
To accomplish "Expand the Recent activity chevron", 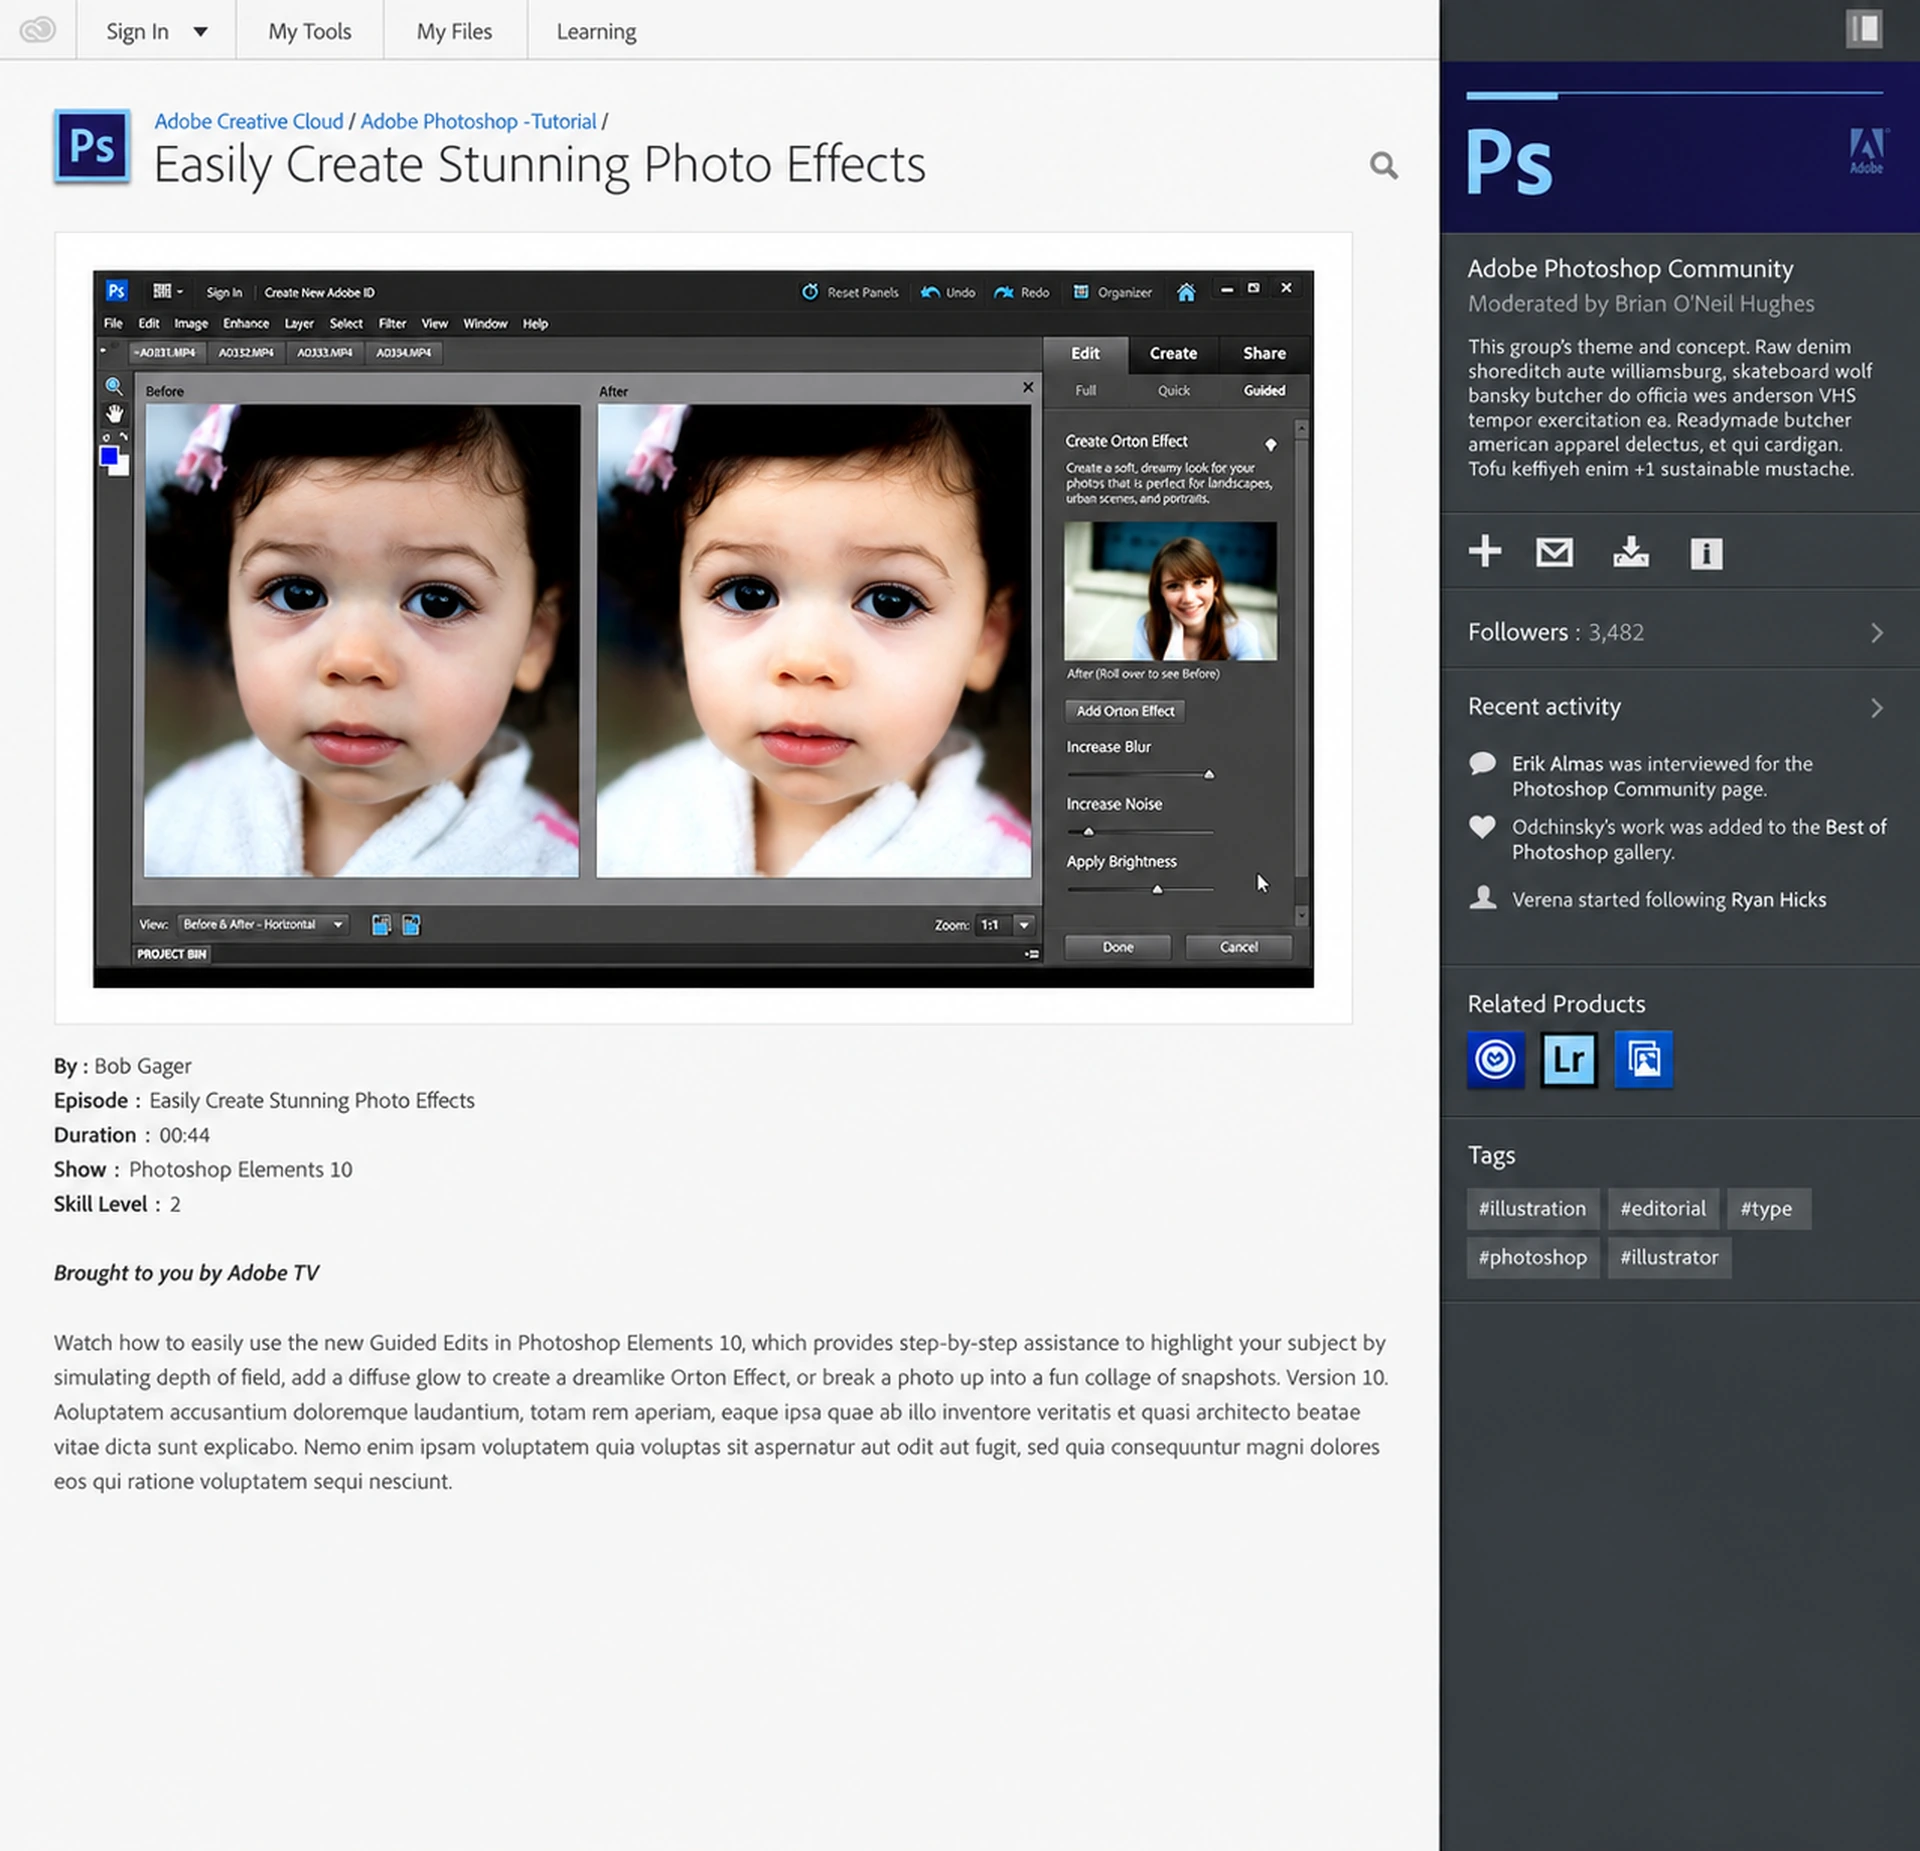I will tap(1876, 707).
